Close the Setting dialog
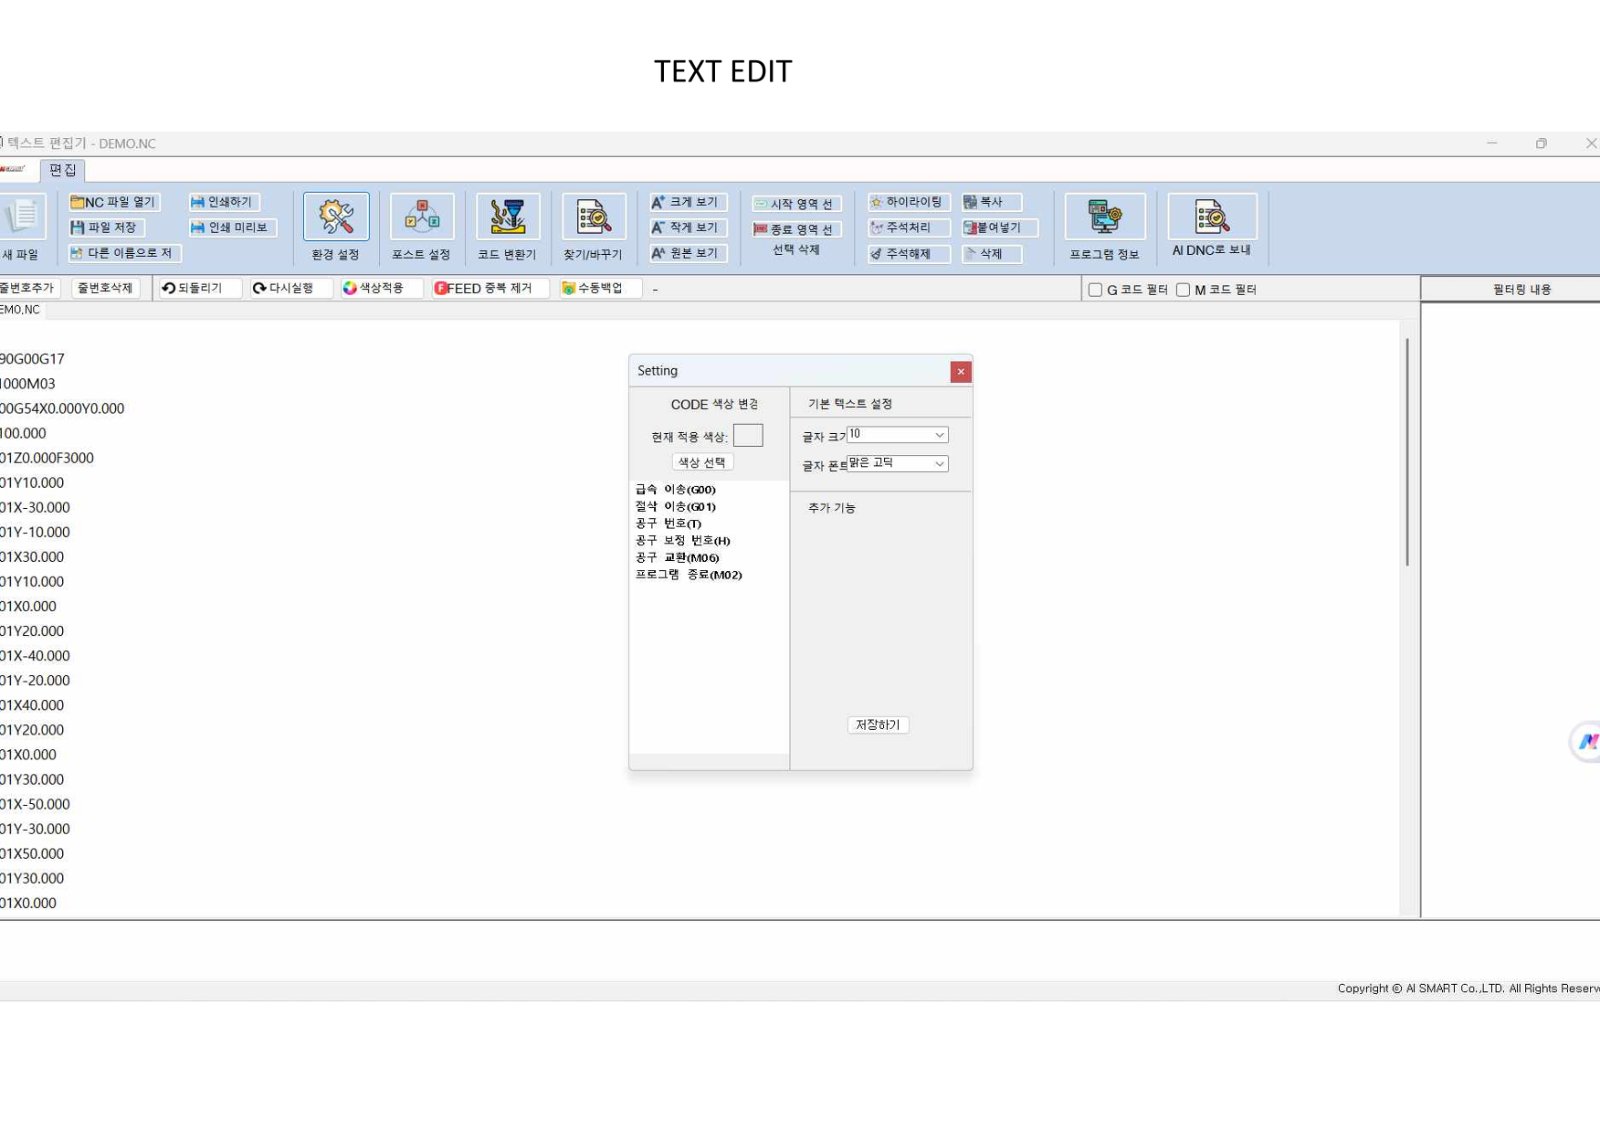 (x=960, y=371)
